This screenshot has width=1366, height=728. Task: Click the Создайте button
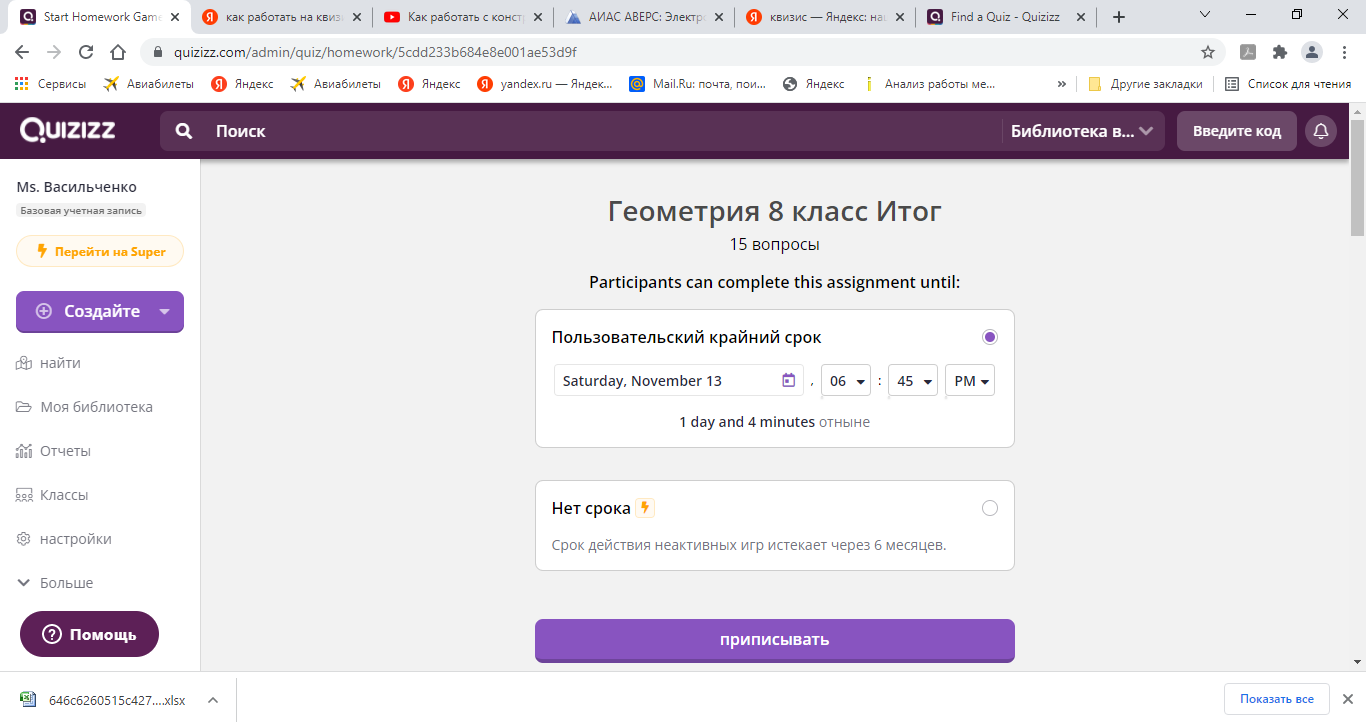(x=100, y=311)
